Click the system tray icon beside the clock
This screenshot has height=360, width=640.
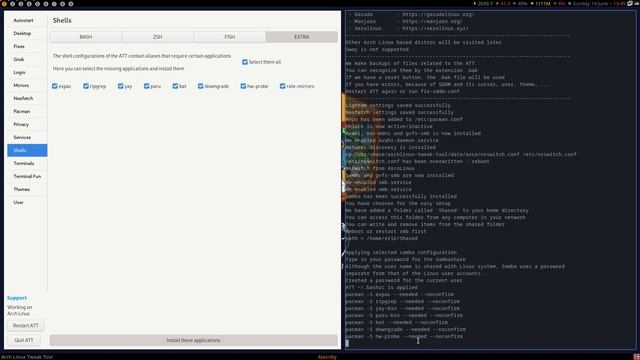tap(630, 4)
